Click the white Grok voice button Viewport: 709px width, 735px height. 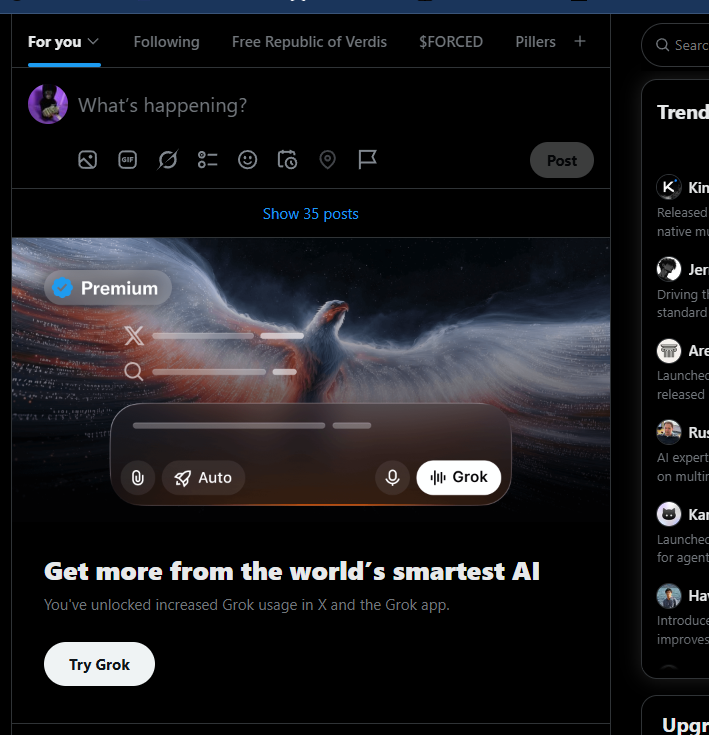click(x=458, y=477)
